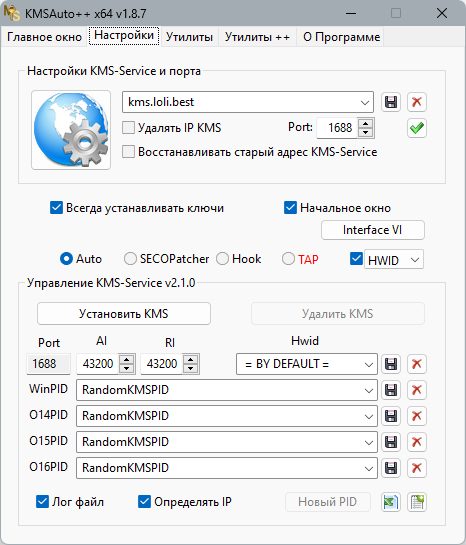Image resolution: width=466 pixels, height=545 pixels.
Task: Click the globe with gear image
Action: (71, 130)
